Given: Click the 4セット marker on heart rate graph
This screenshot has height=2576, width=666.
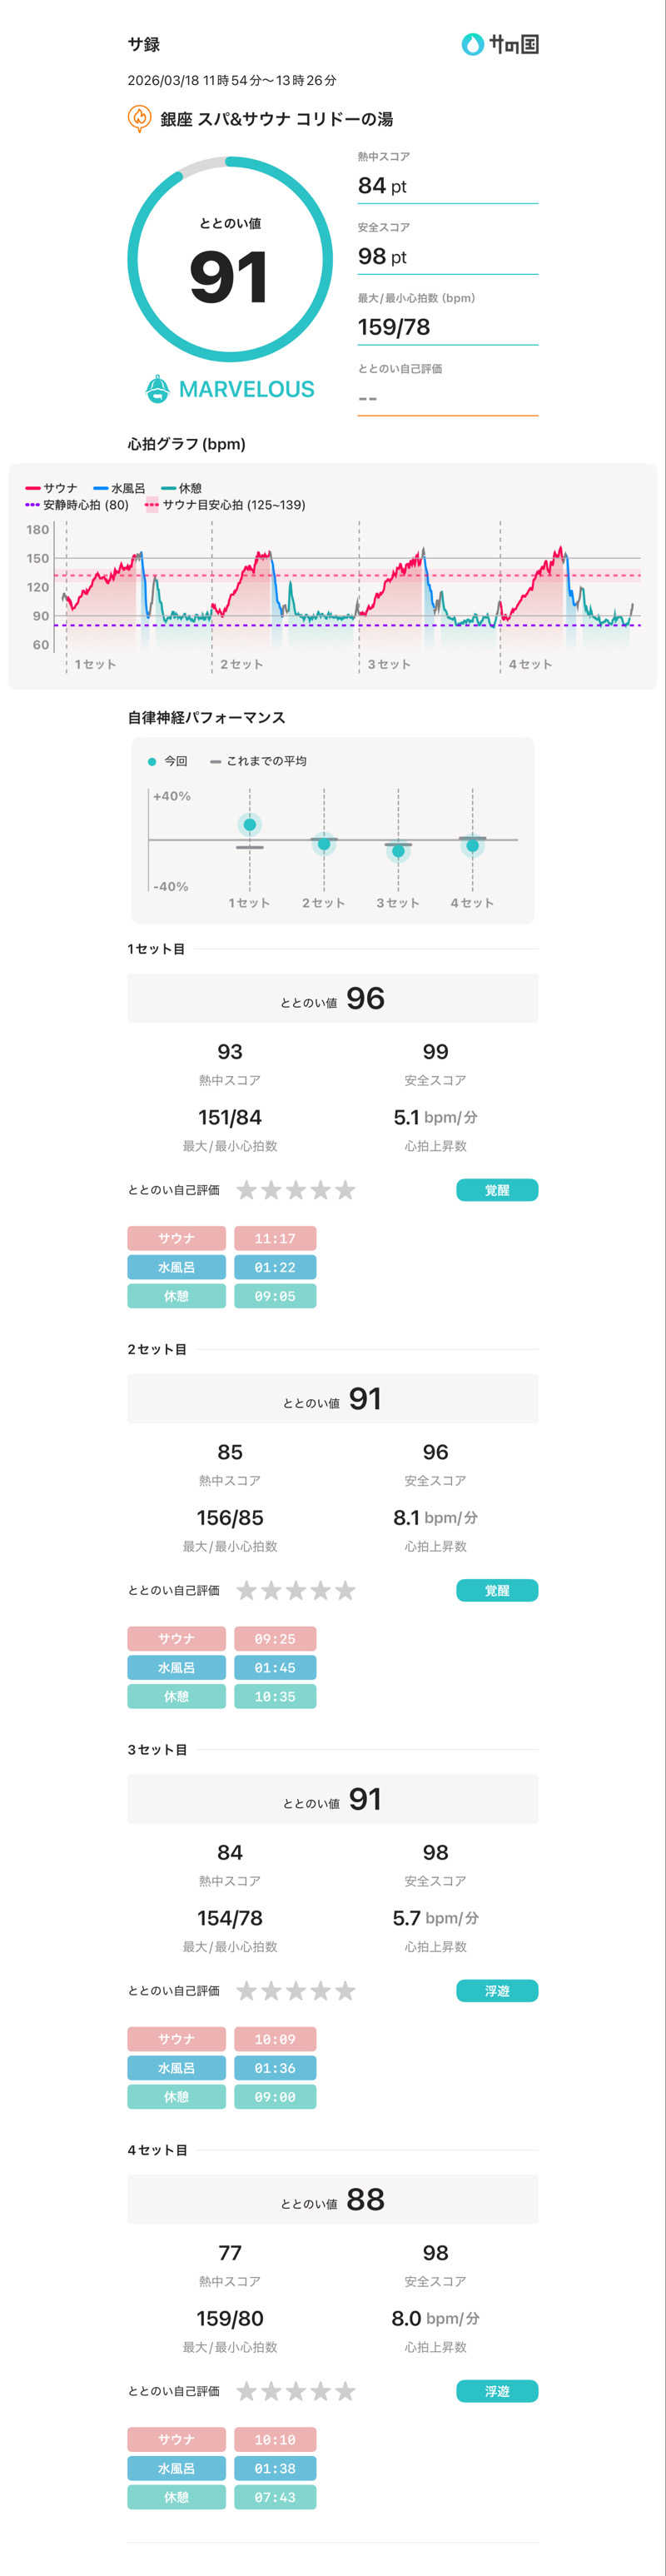Looking at the screenshot, I should coord(529,664).
